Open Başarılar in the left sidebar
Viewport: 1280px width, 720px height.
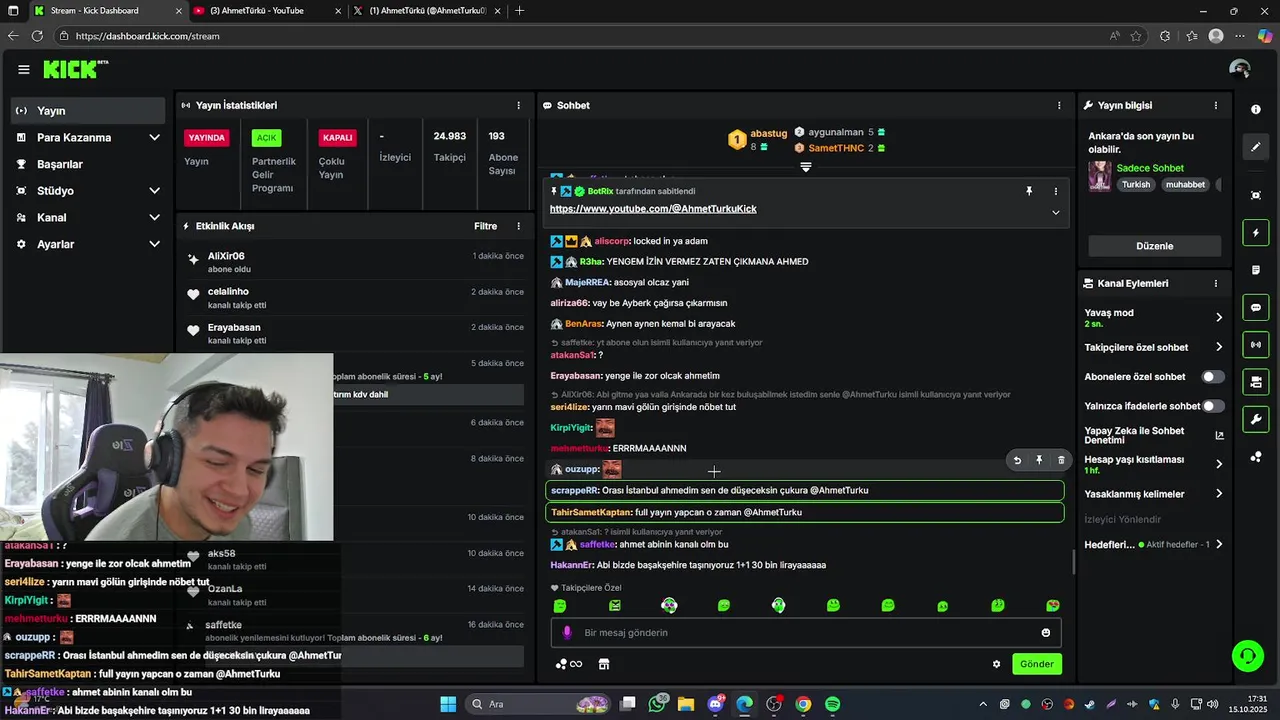click(x=88, y=164)
